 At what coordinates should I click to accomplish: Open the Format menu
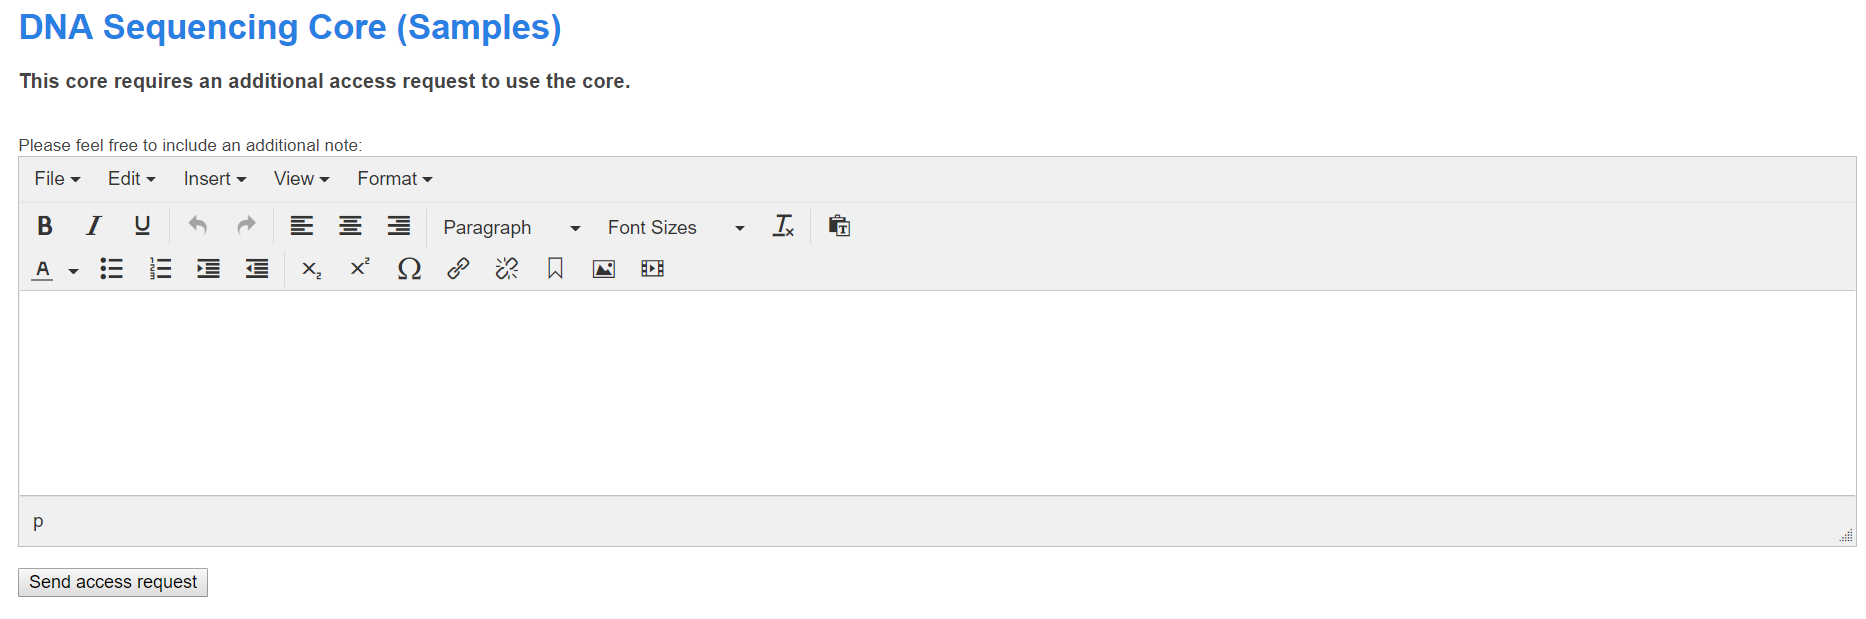pyautogui.click(x=394, y=179)
